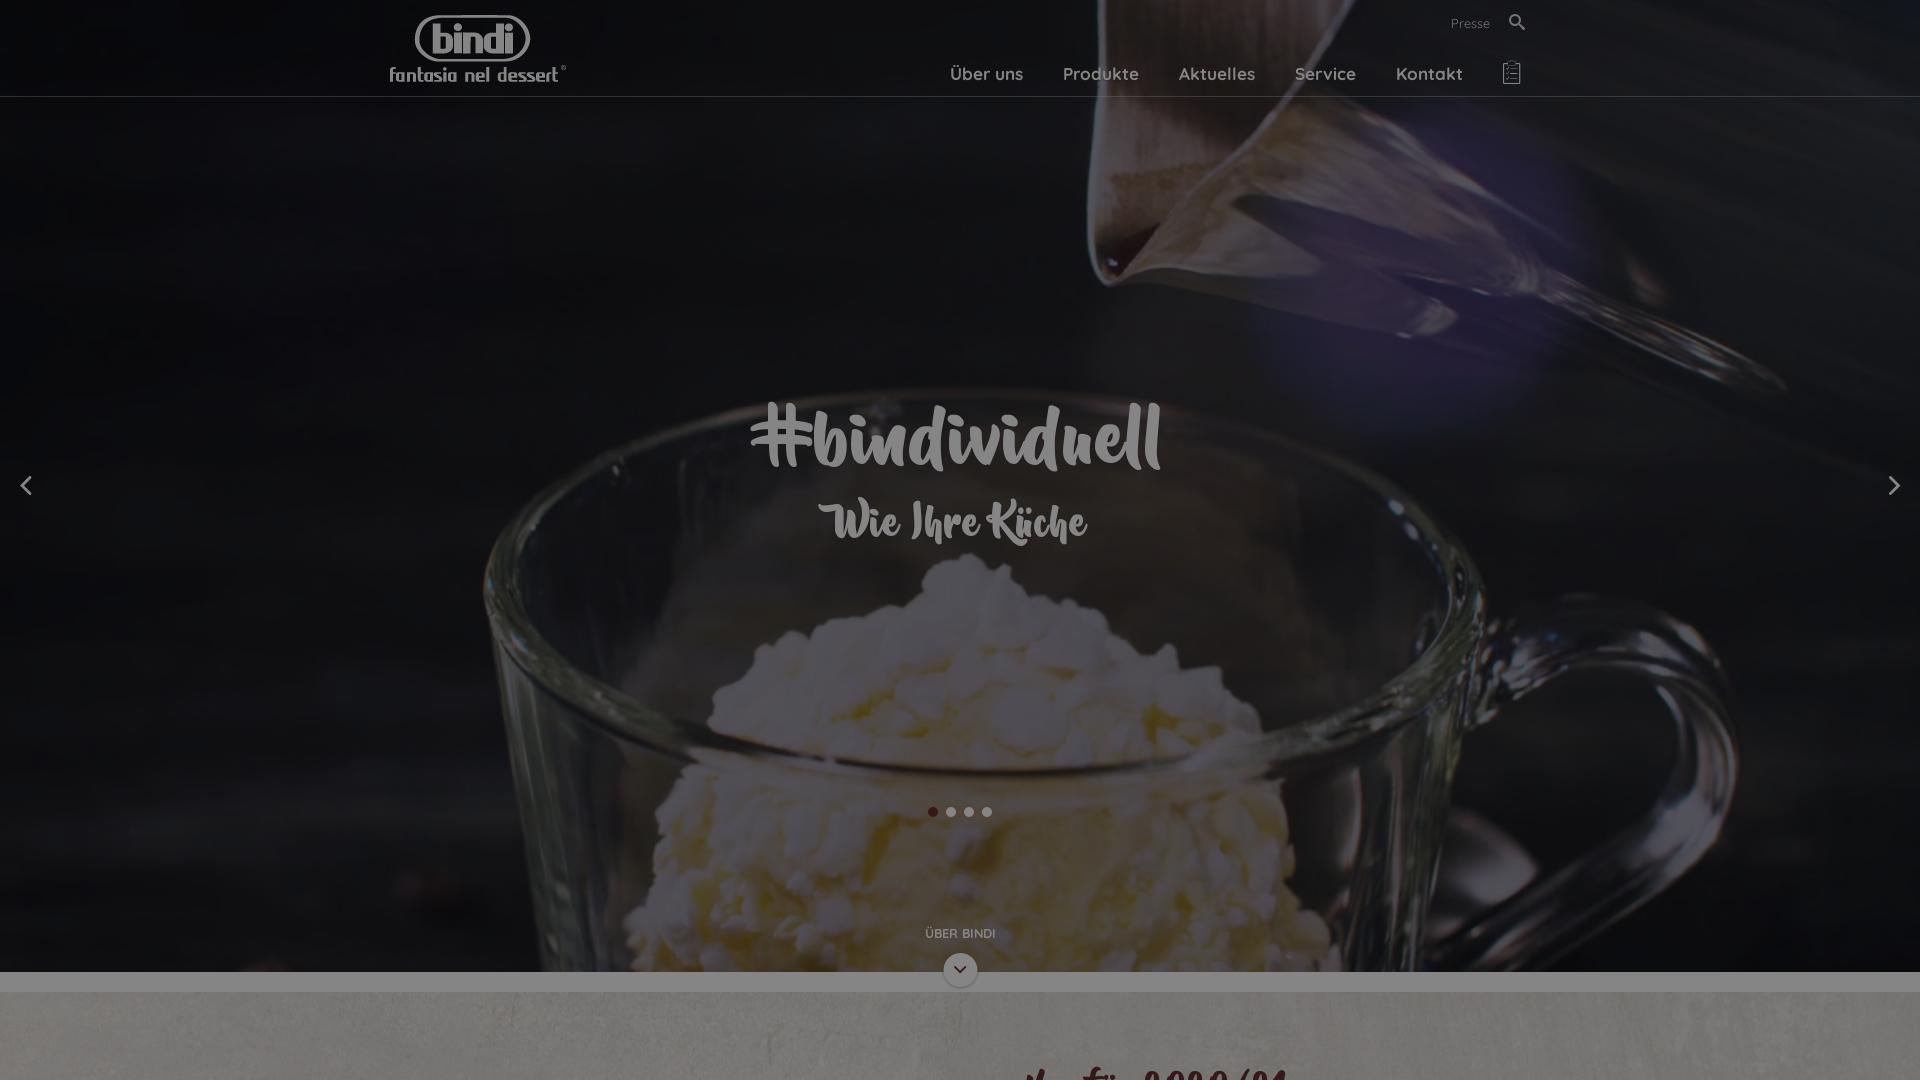1920x1080 pixels.
Task: Expand the Service navigation dropdown
Action: [x=1324, y=73]
